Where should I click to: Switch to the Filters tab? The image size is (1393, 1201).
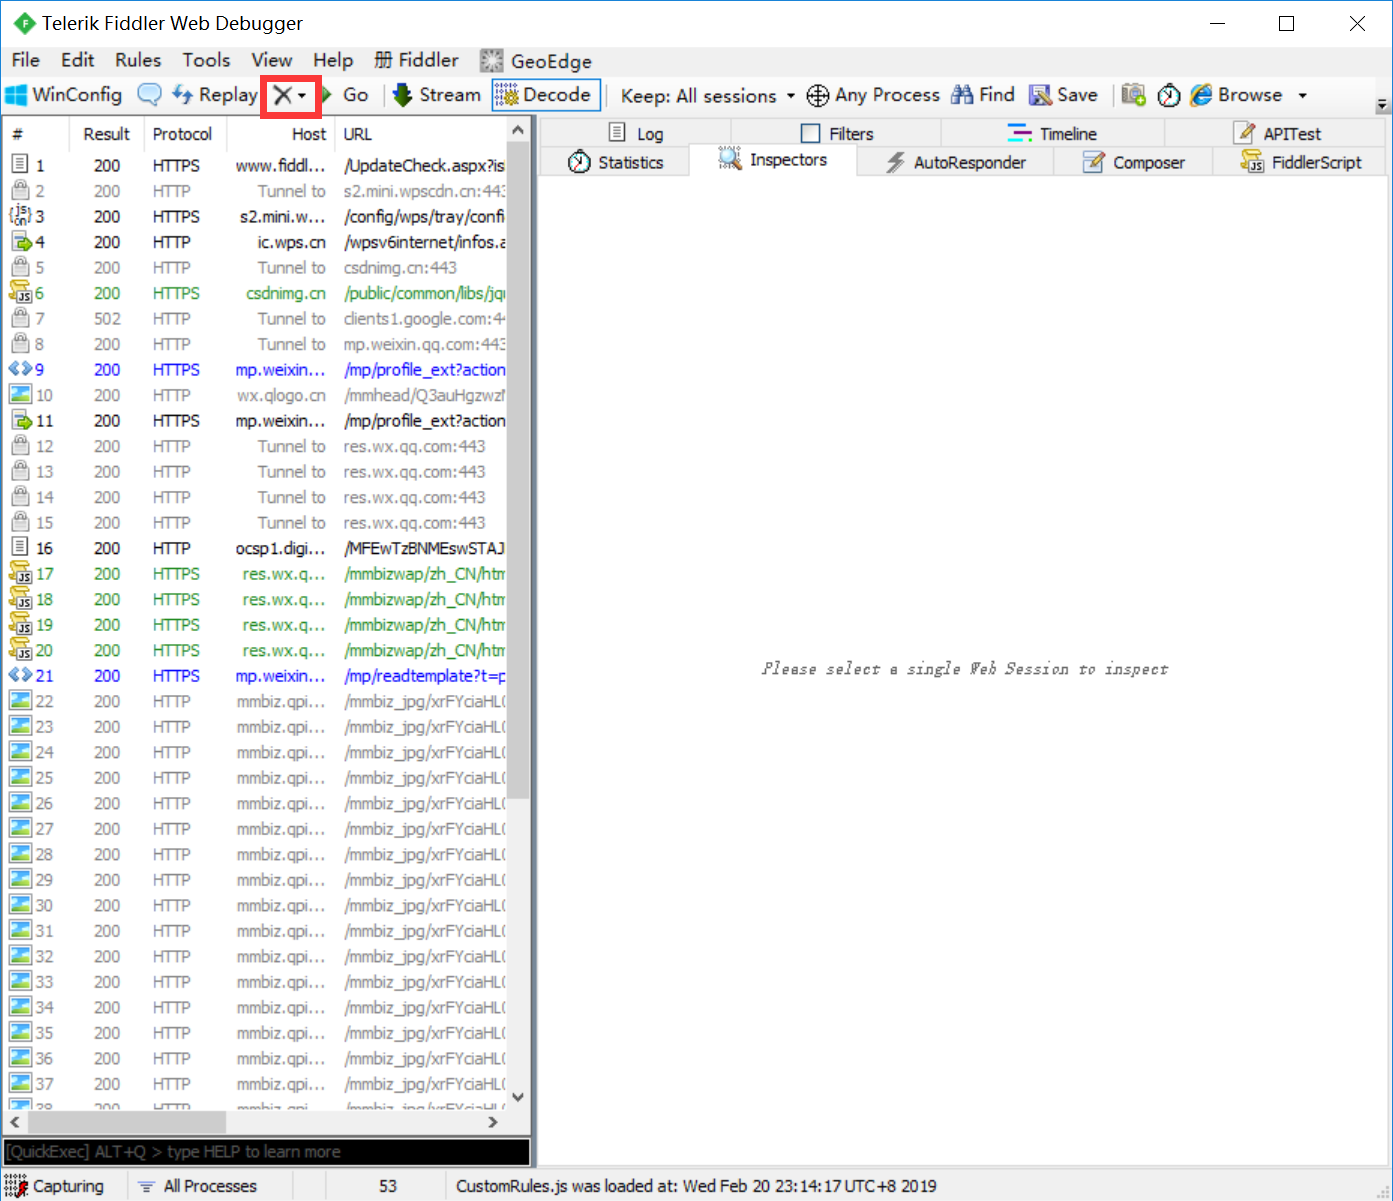point(837,133)
